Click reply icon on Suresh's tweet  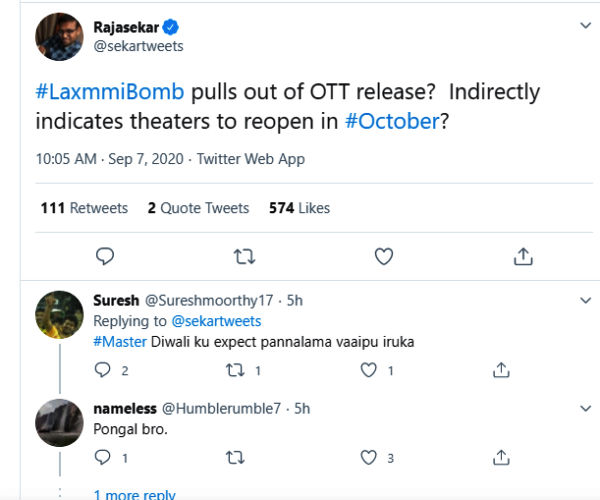pyautogui.click(x=102, y=370)
